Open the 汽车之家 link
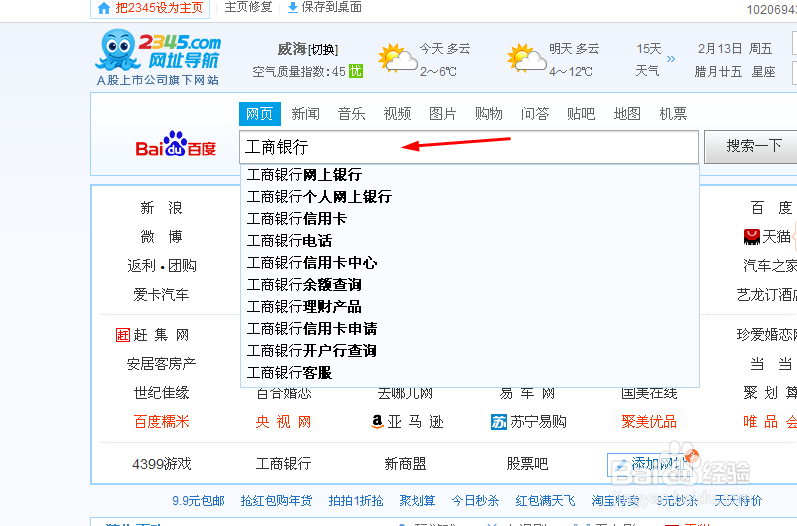 coord(770,265)
